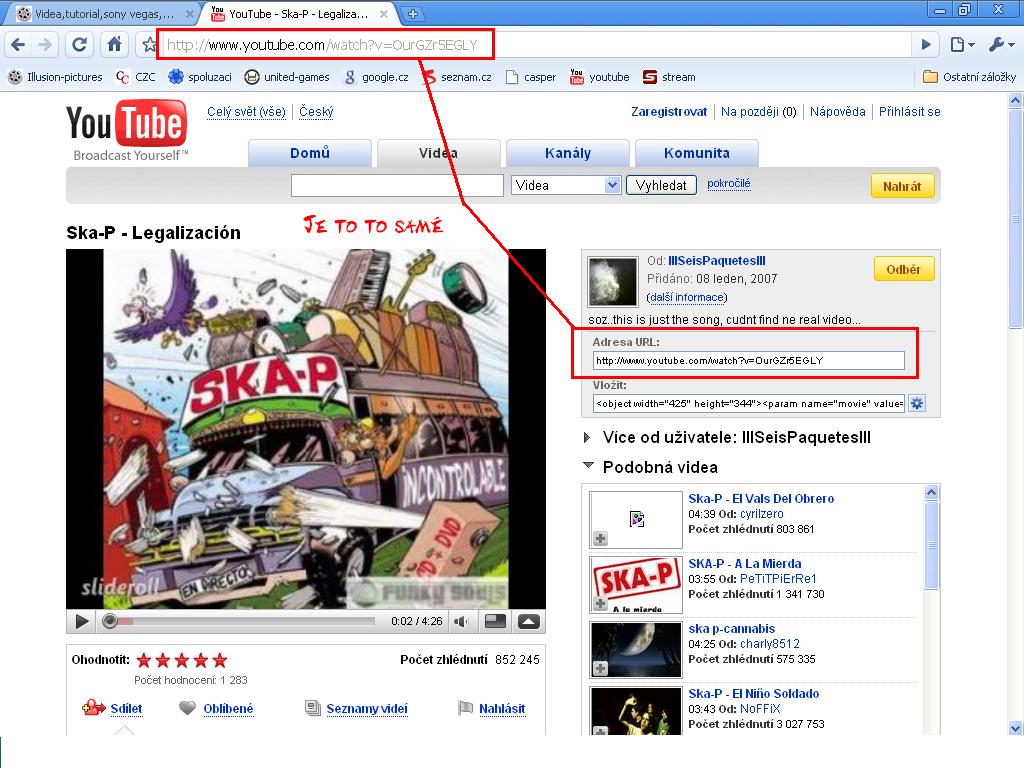Open the browser home page icon
This screenshot has height=768, width=1024.
(114, 44)
